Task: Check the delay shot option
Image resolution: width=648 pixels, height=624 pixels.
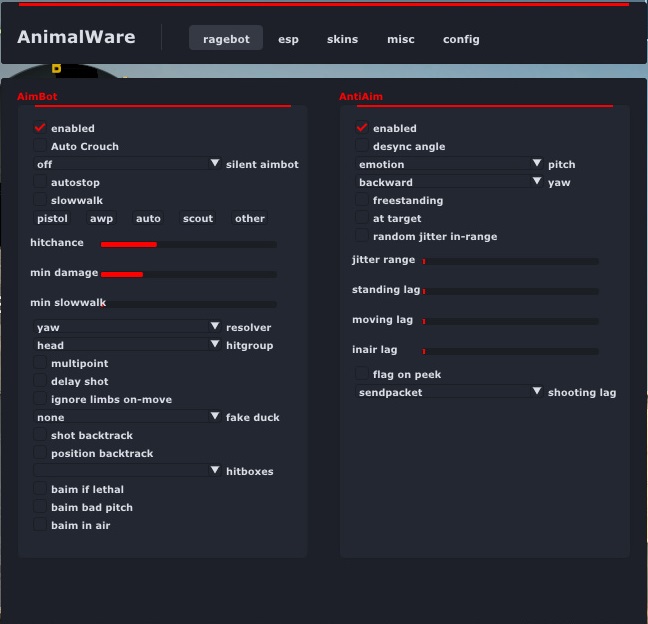Action: pyautogui.click(x=40, y=381)
